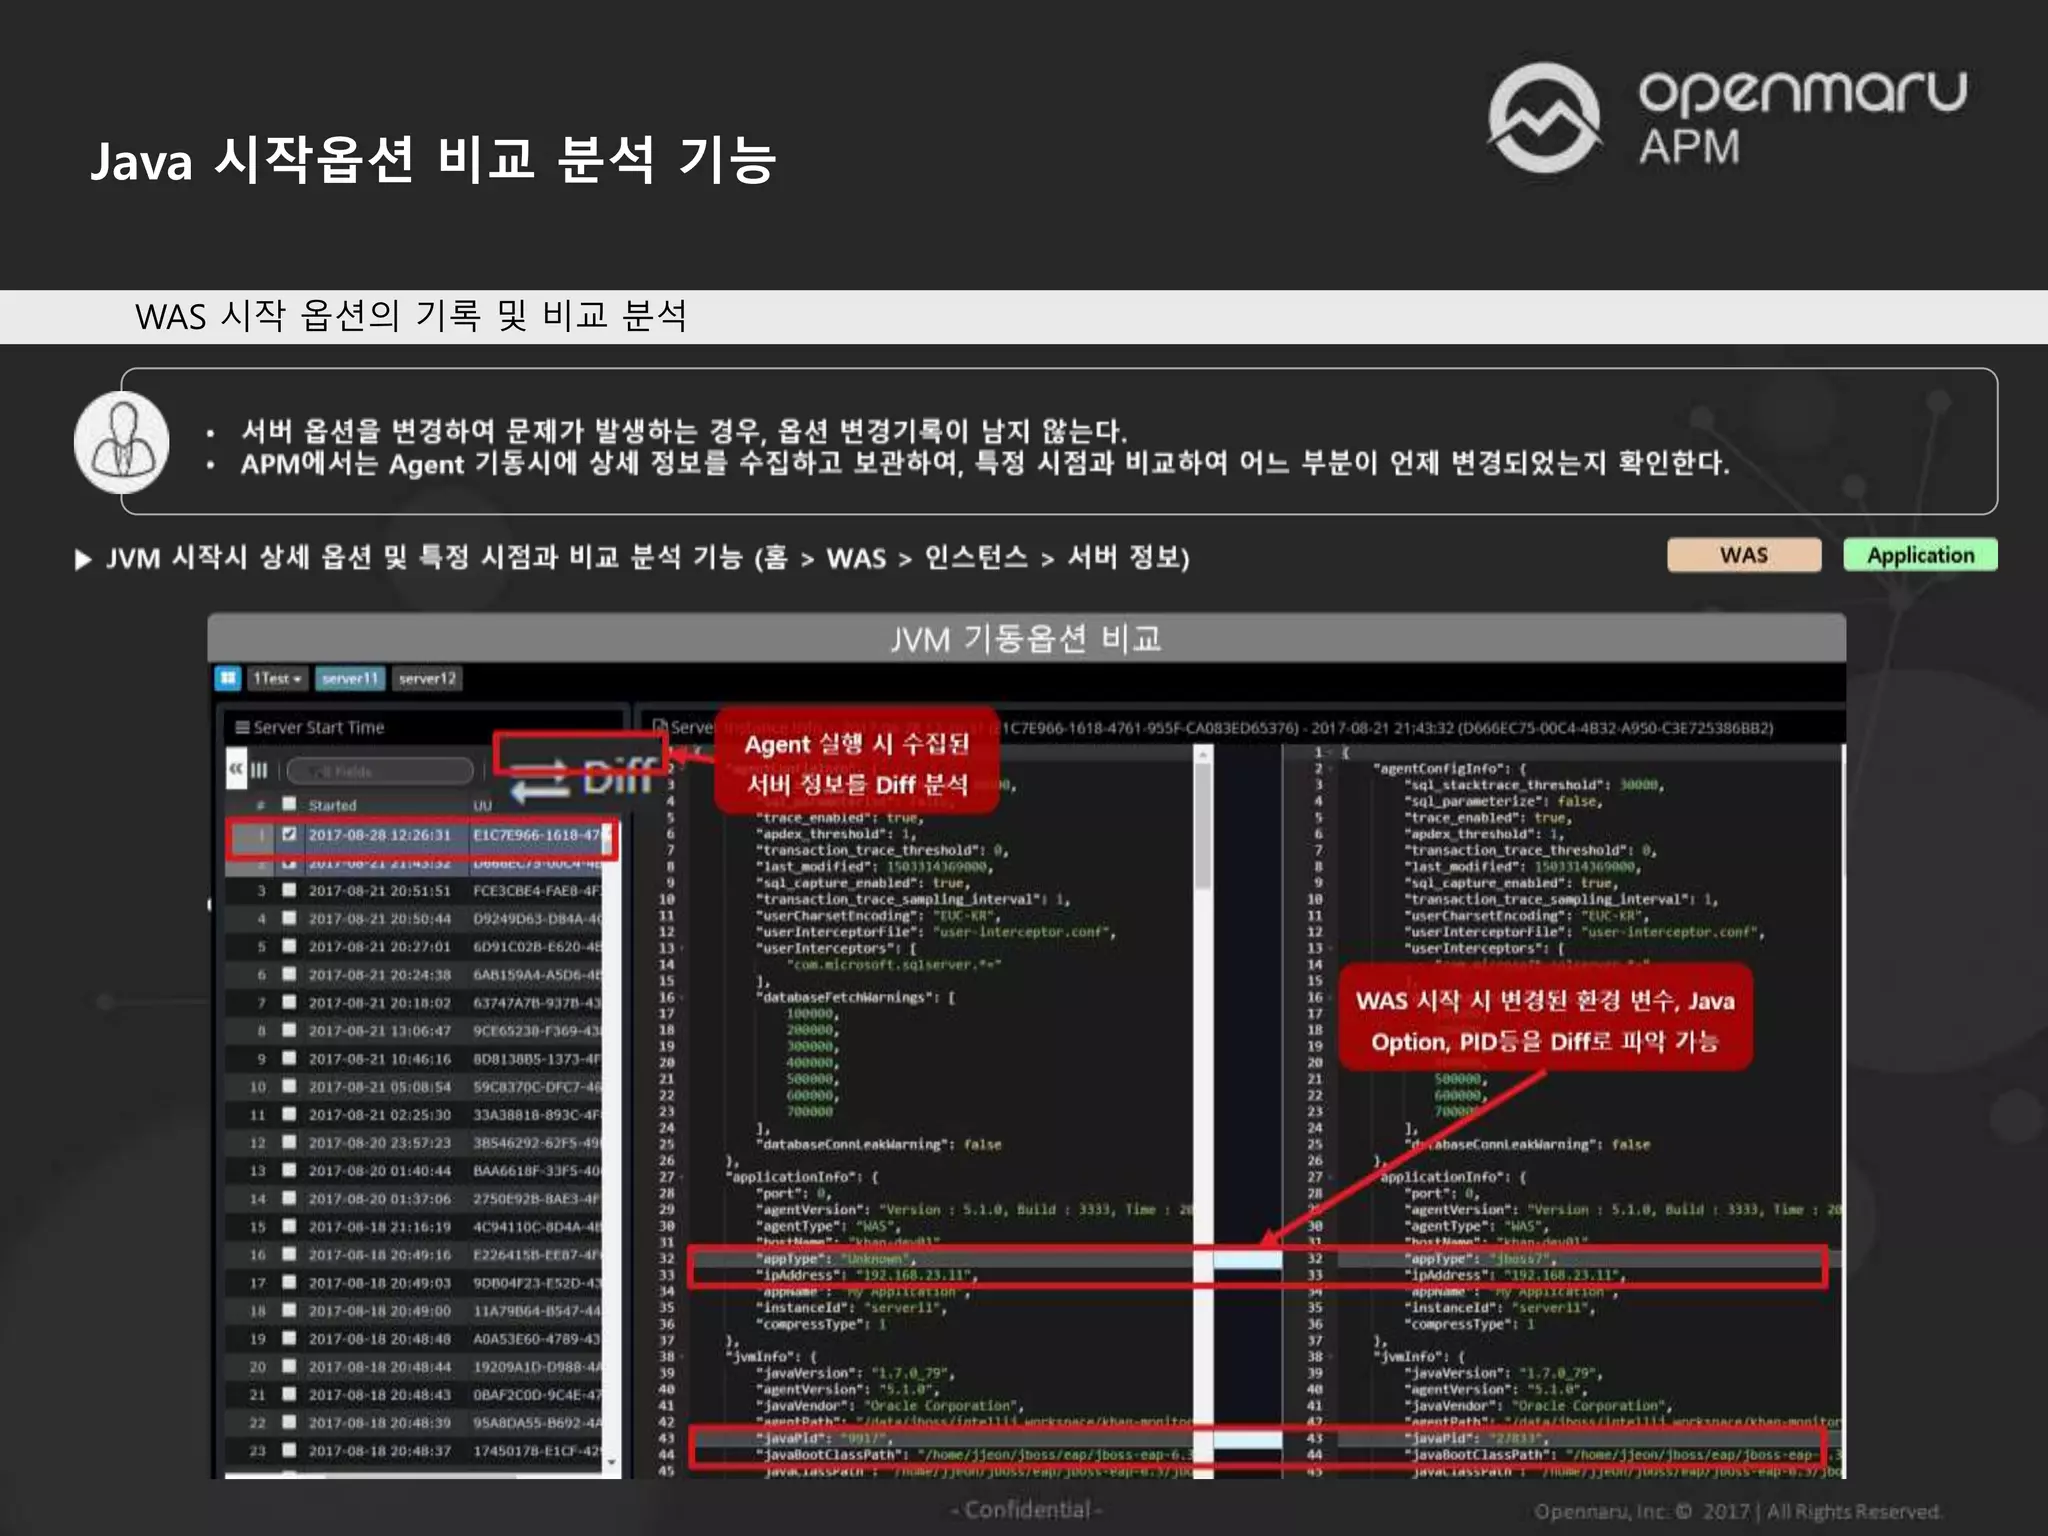Click the hamburger icon beside Server Start Time

coord(242,727)
